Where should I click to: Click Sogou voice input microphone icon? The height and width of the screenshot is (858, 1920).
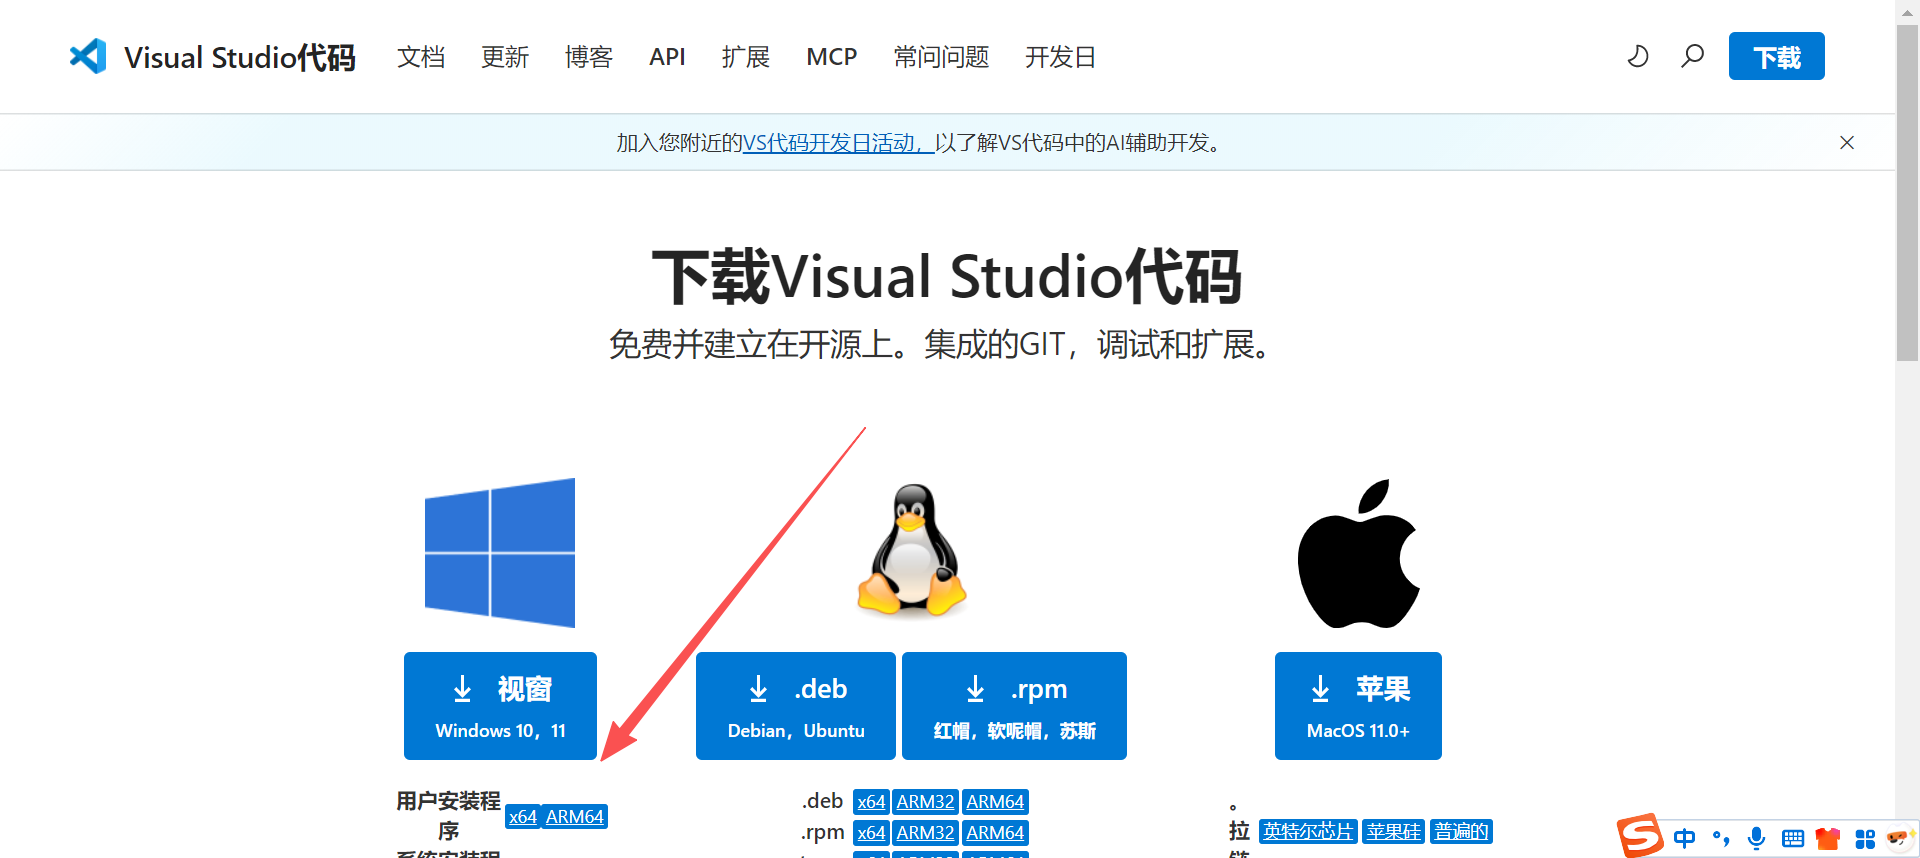[x=1756, y=838]
